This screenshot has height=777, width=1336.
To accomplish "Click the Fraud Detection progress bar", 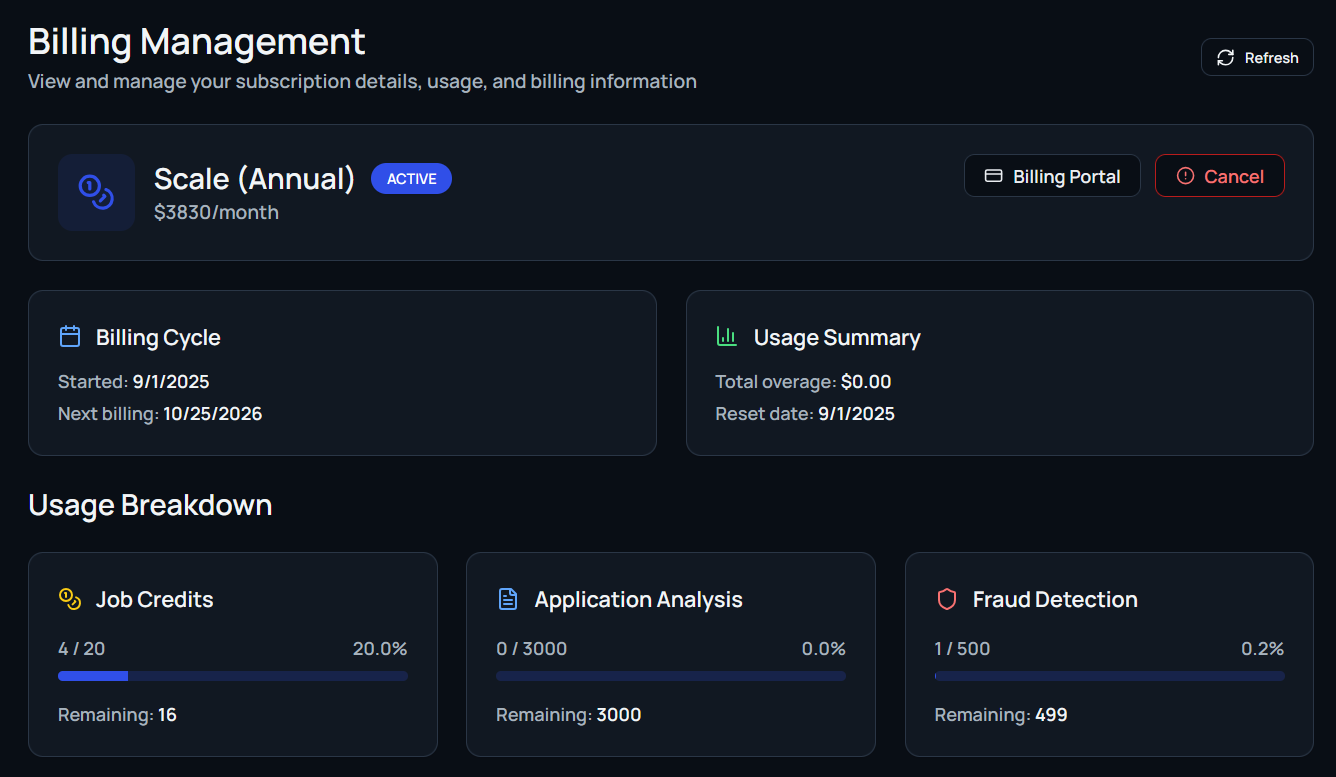I will [1109, 676].
